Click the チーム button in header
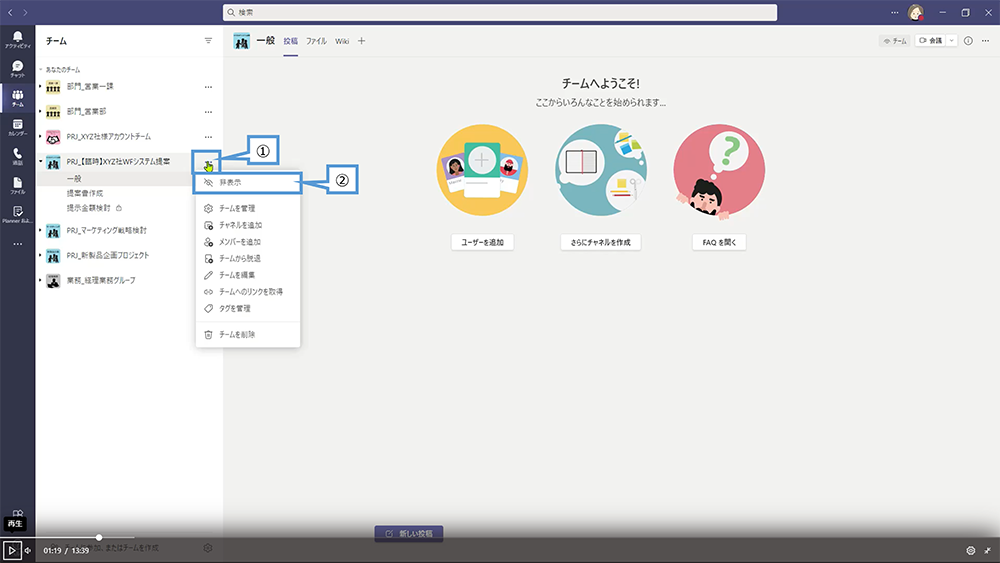The height and width of the screenshot is (563, 1000). pyautogui.click(x=895, y=41)
